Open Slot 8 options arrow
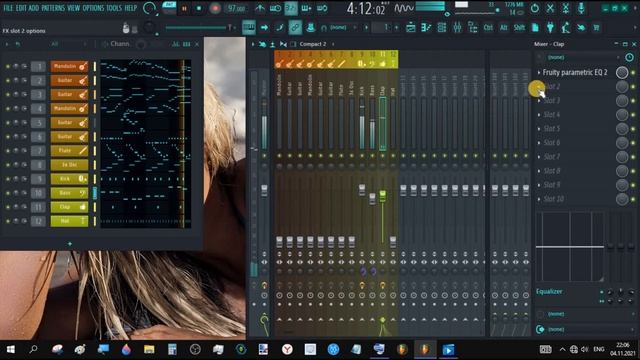This screenshot has width=640, height=360. point(539,171)
